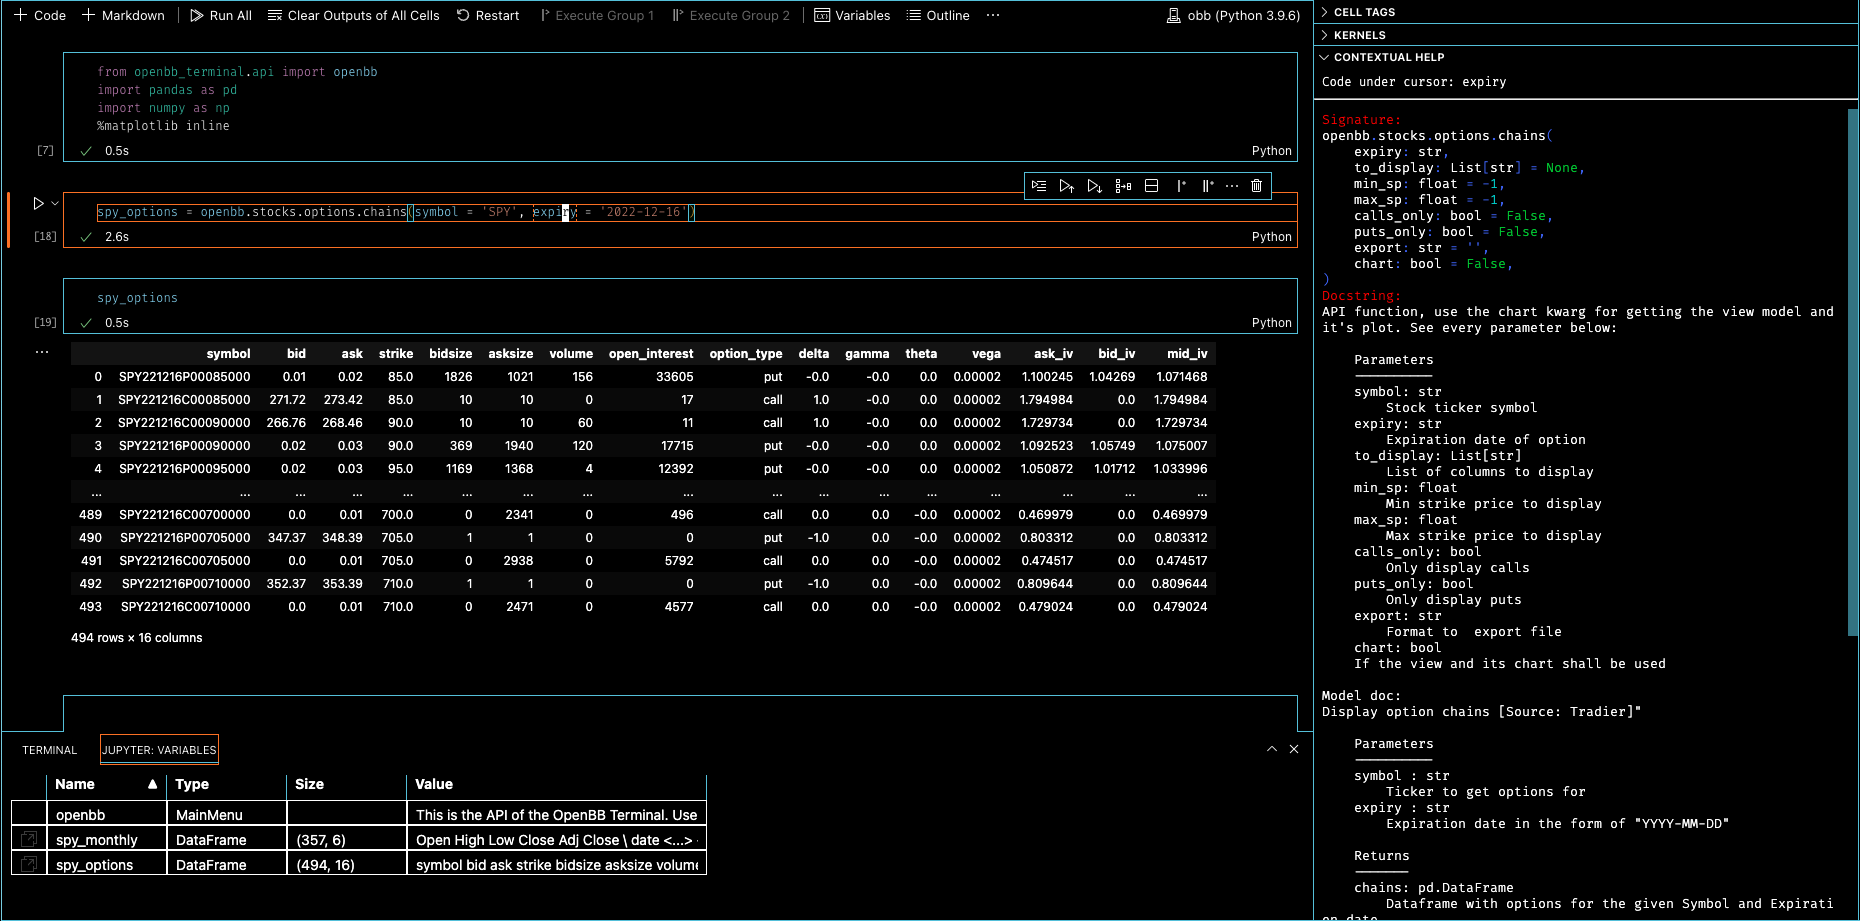Click the run-cell-in-section icon in cell toolbar
This screenshot has height=921, width=1860.
click(x=1123, y=186)
